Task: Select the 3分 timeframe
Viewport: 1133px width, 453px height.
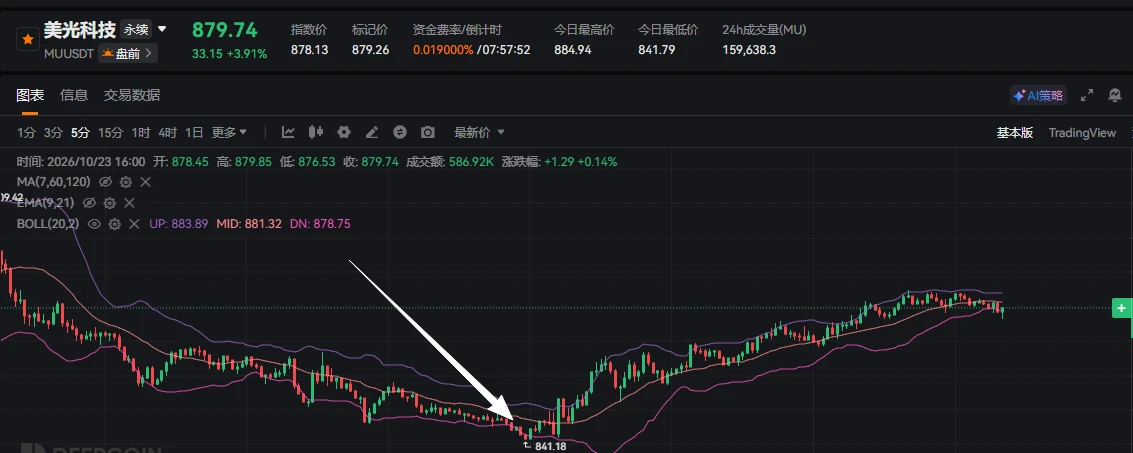Action: point(53,133)
